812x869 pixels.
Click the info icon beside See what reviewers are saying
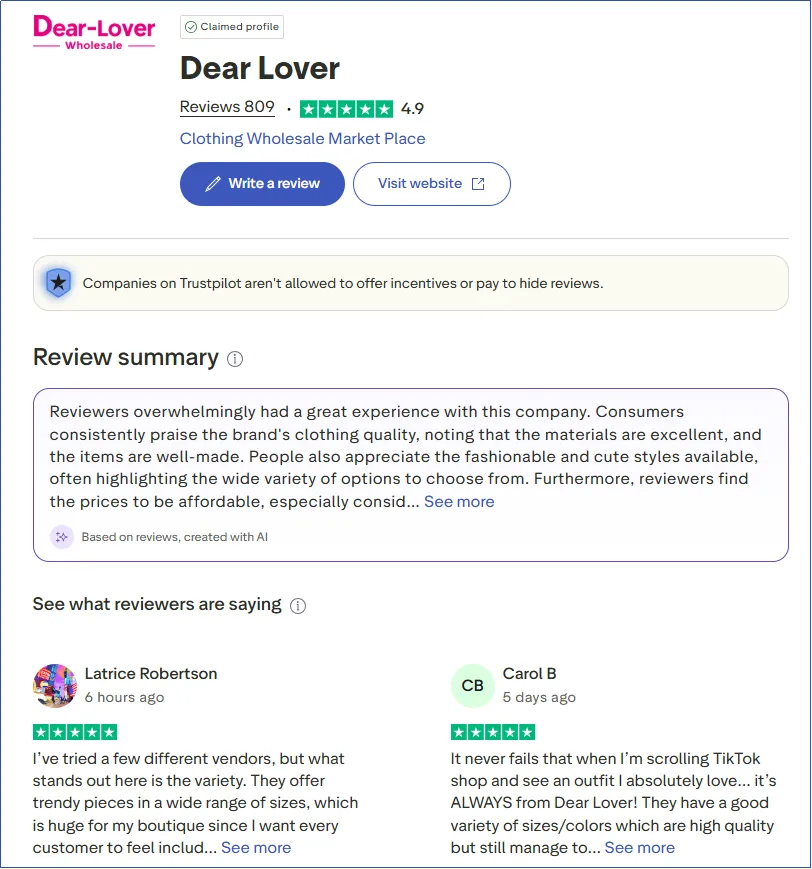pos(297,605)
